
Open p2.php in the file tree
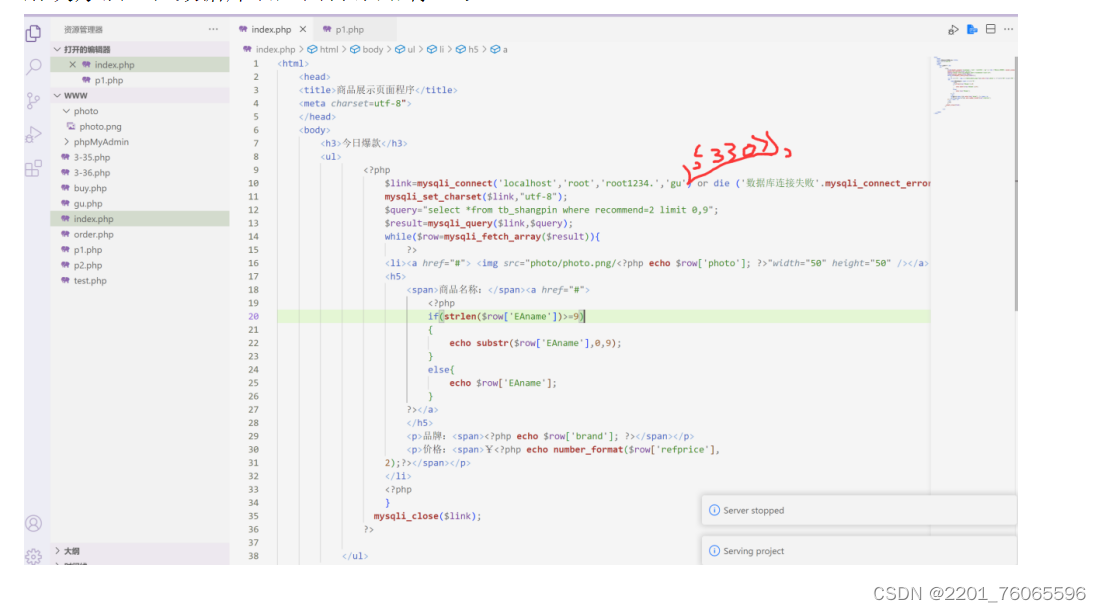[x=88, y=265]
